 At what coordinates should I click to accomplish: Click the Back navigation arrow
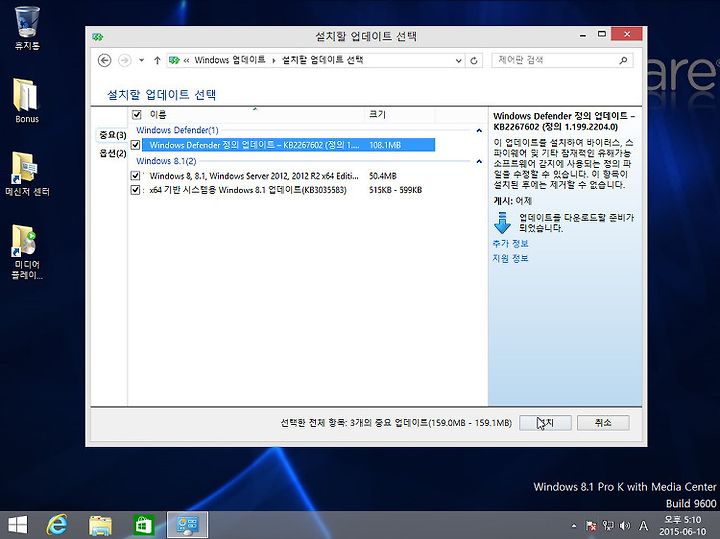tap(105, 60)
